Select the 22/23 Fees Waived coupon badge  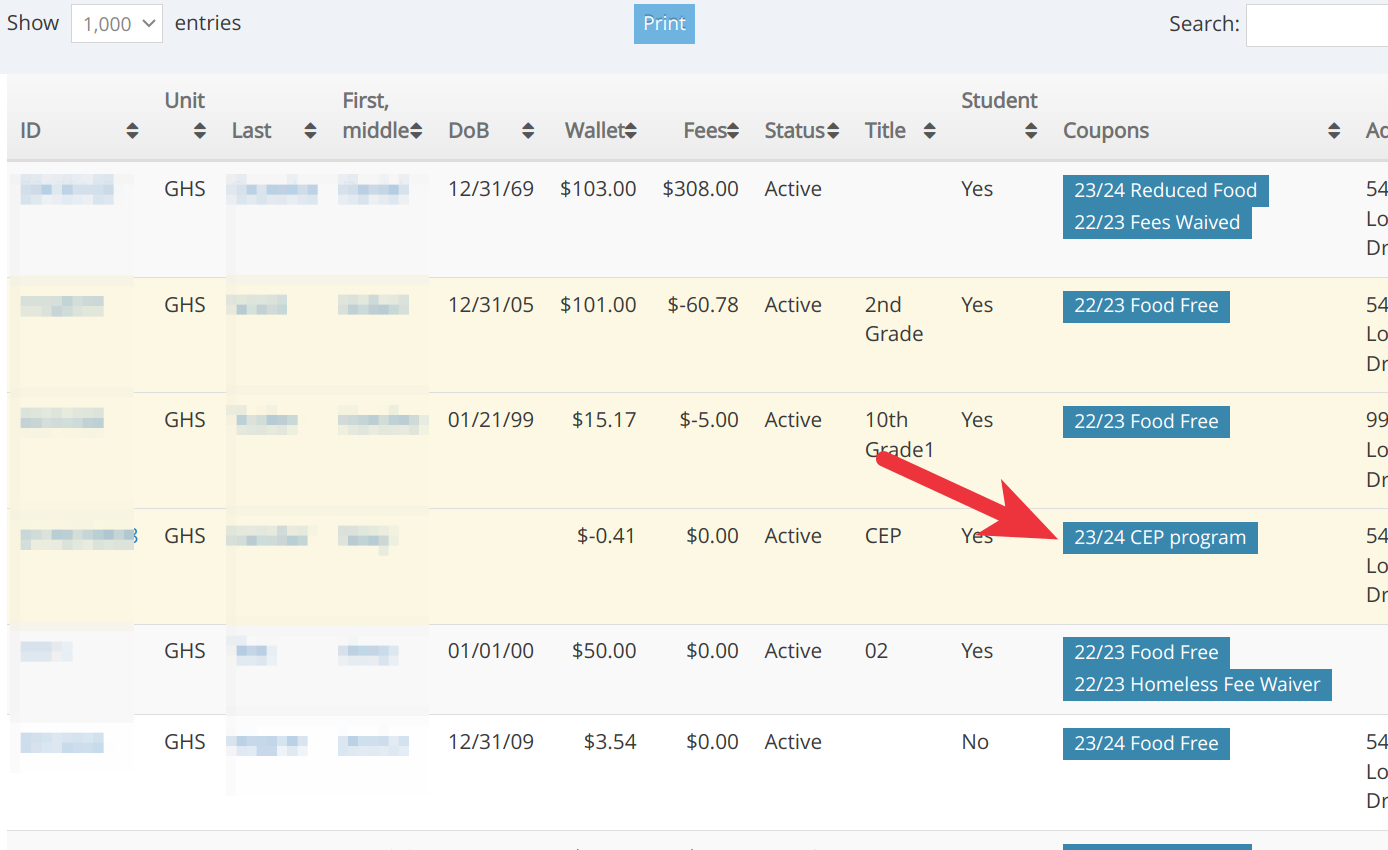tap(1157, 223)
